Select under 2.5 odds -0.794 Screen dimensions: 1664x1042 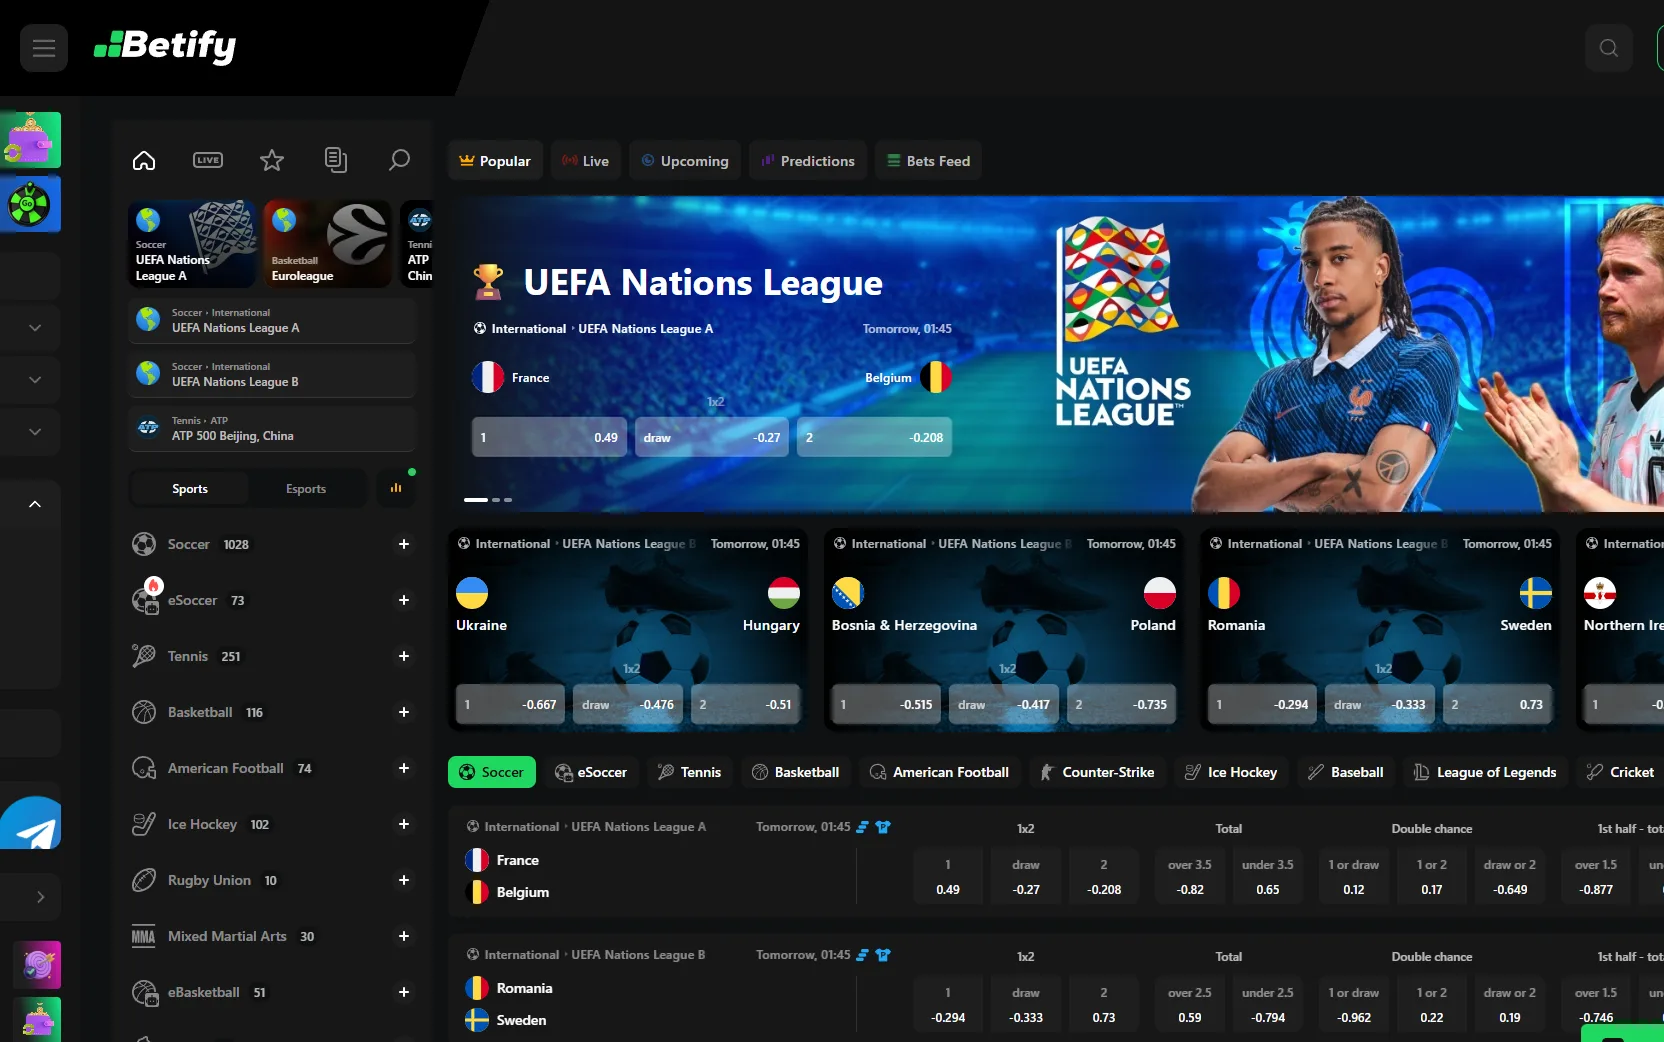pos(1268,1005)
